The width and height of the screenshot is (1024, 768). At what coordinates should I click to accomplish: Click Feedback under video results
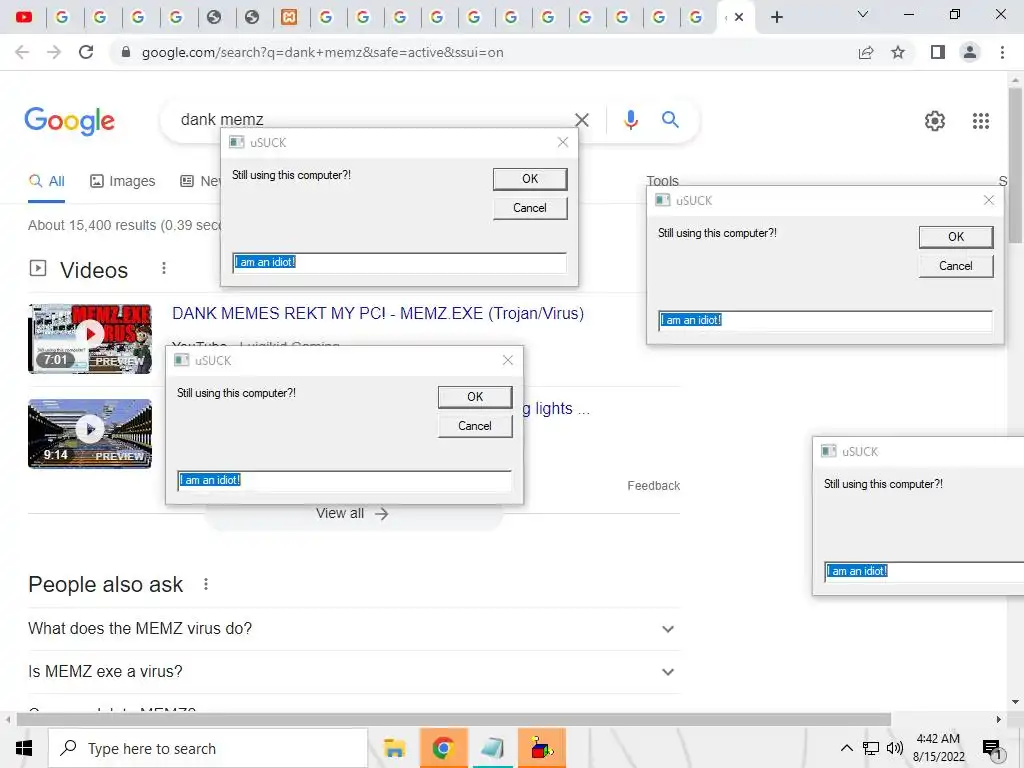653,486
